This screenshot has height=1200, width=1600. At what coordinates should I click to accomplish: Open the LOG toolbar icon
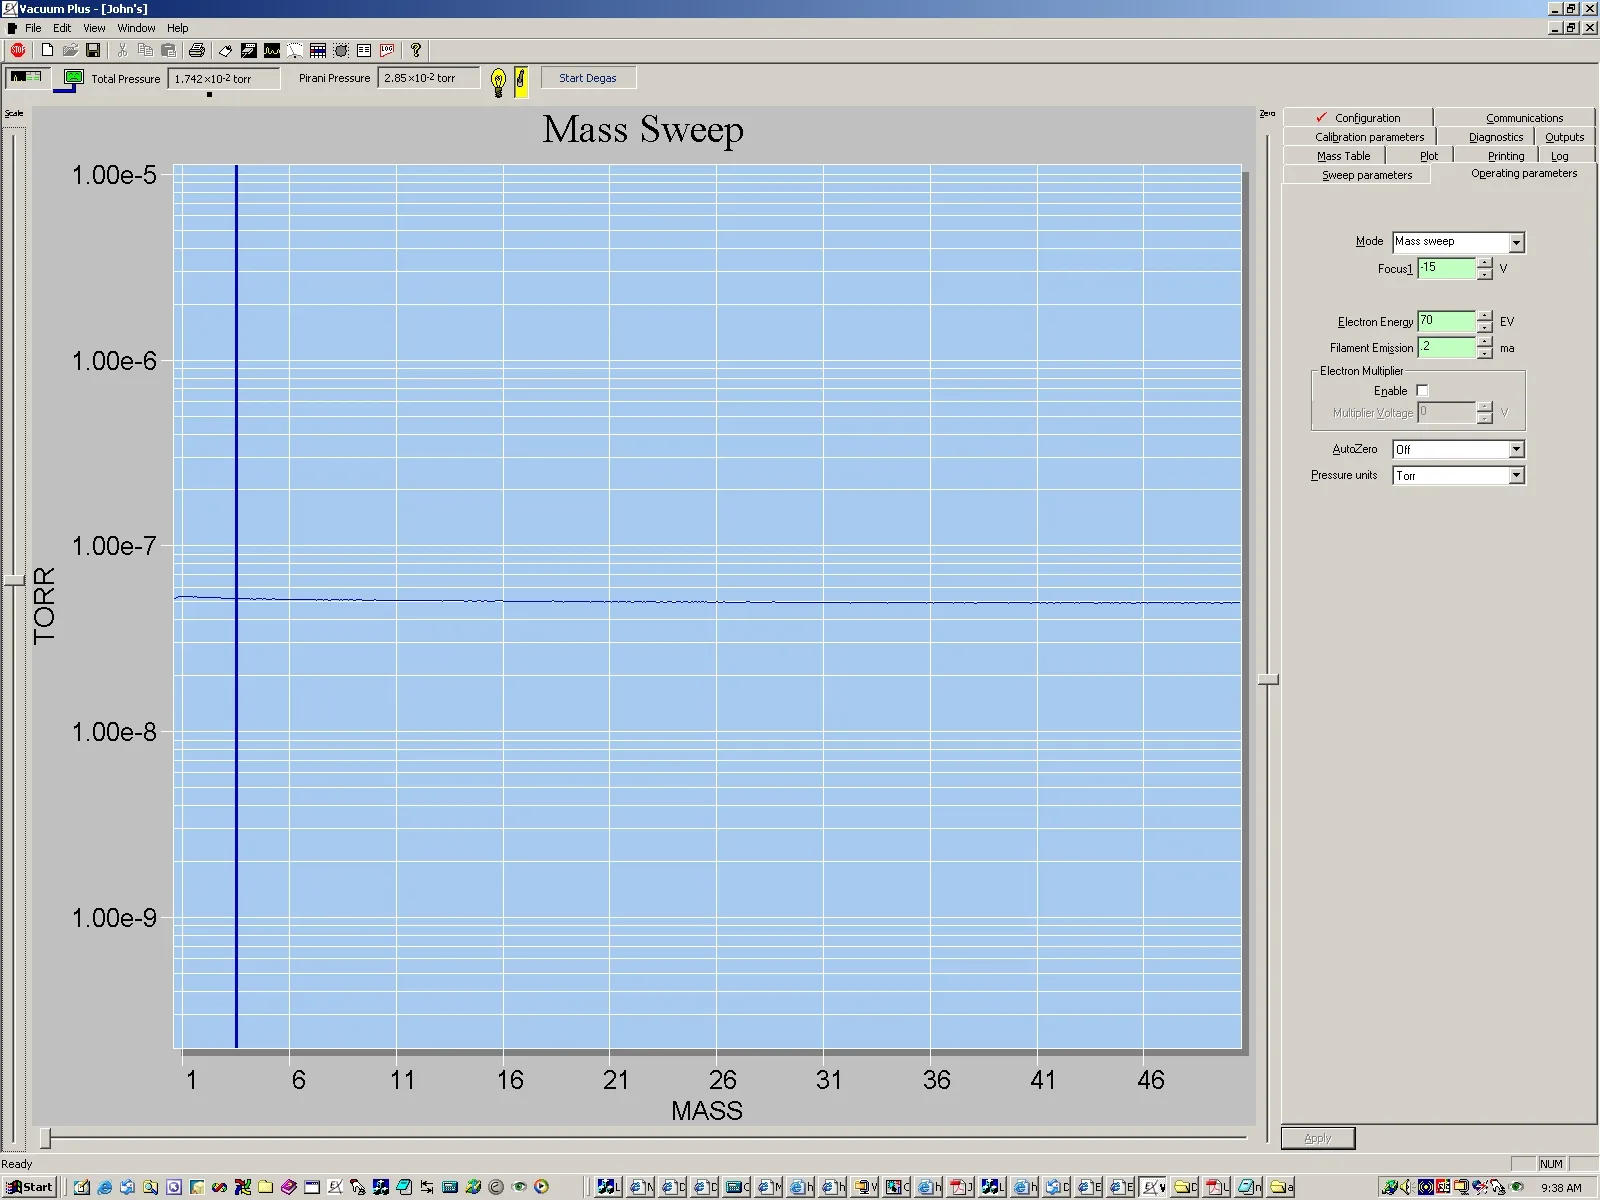tap(387, 50)
